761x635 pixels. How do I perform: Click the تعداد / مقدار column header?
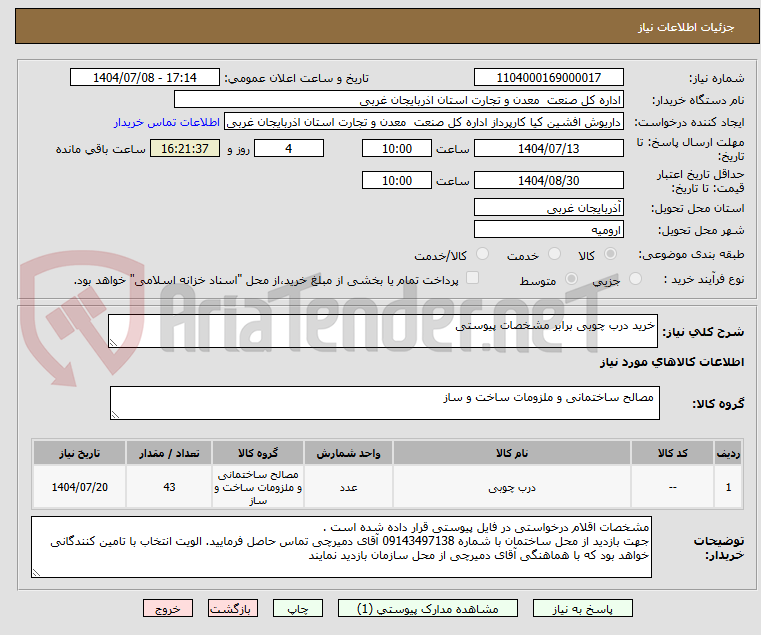tap(169, 453)
